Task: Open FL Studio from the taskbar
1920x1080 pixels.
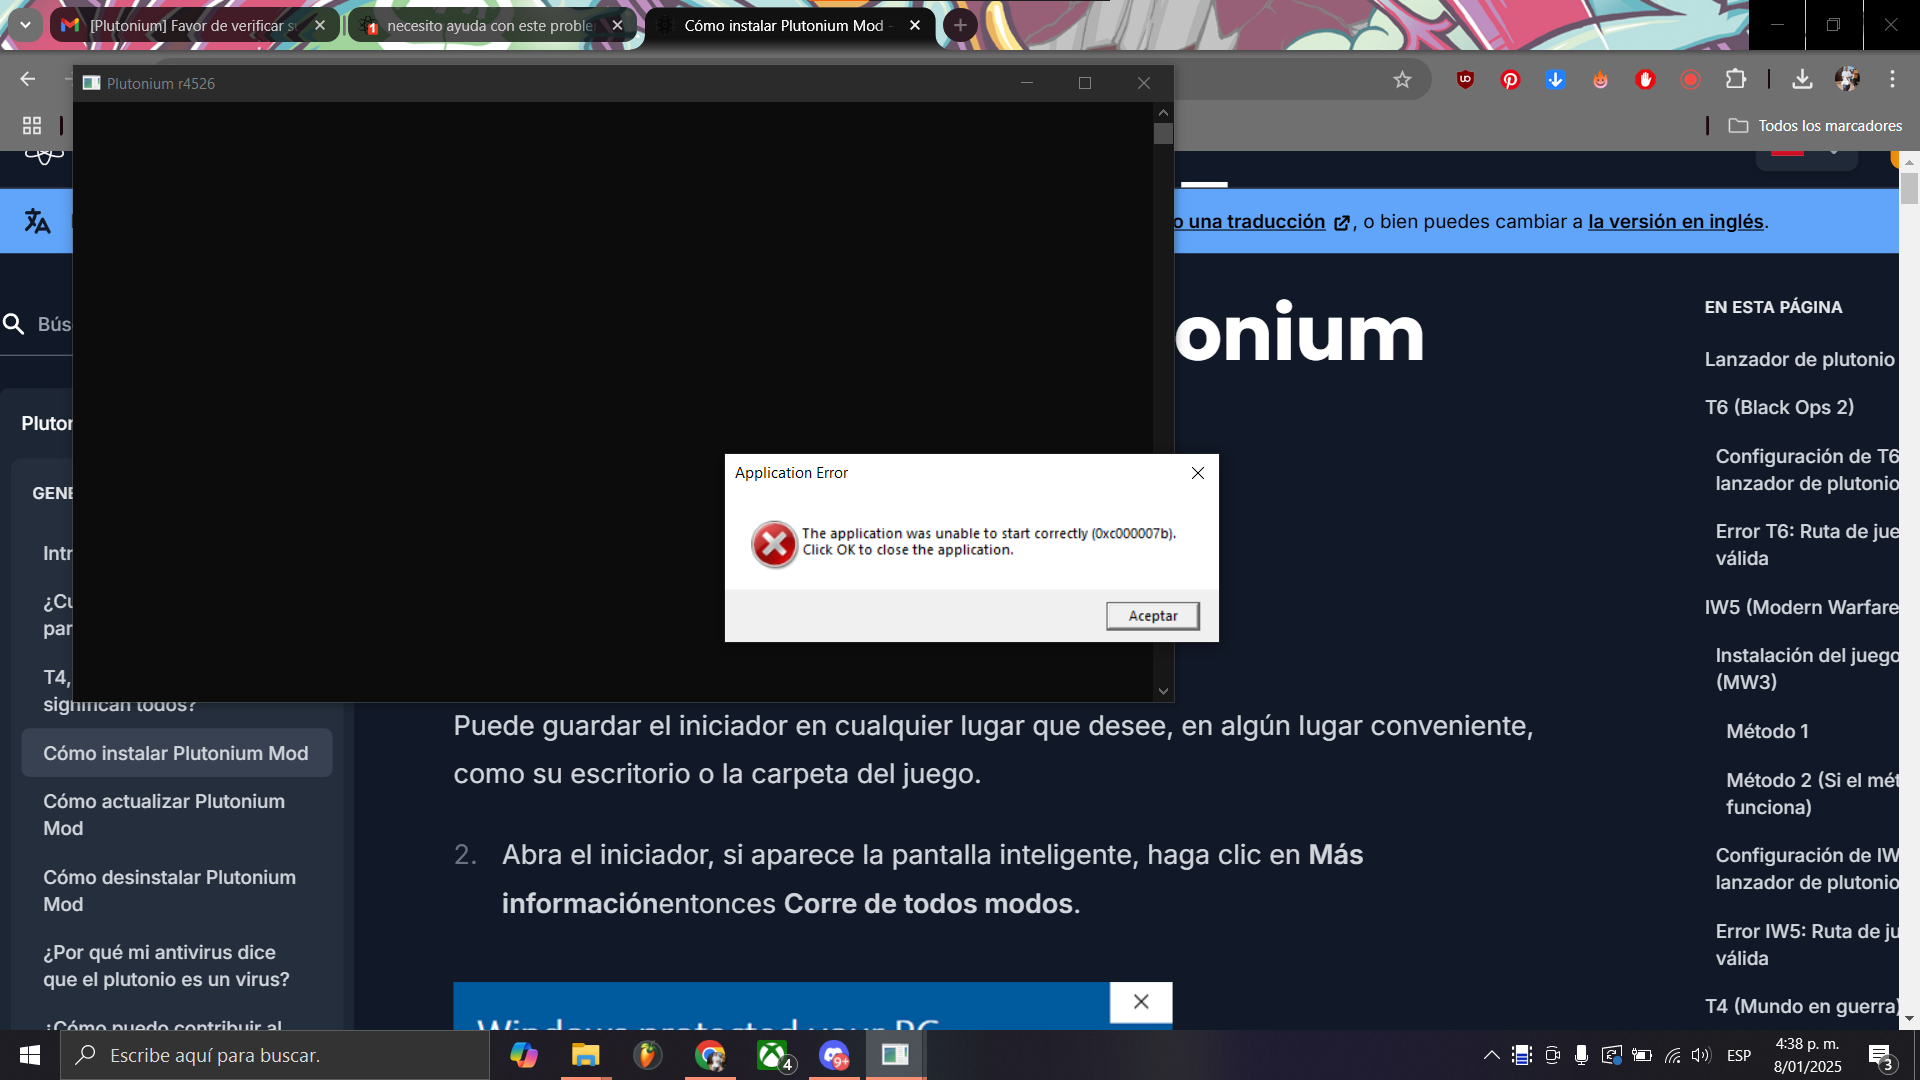Action: pos(647,1055)
